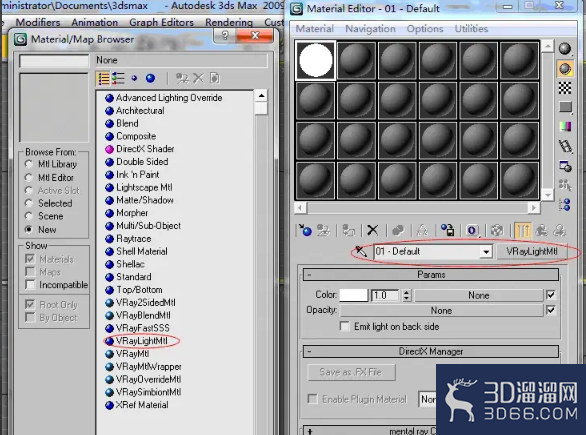Select Scene radio button
Viewport: 586px width, 435px height.
28,216
